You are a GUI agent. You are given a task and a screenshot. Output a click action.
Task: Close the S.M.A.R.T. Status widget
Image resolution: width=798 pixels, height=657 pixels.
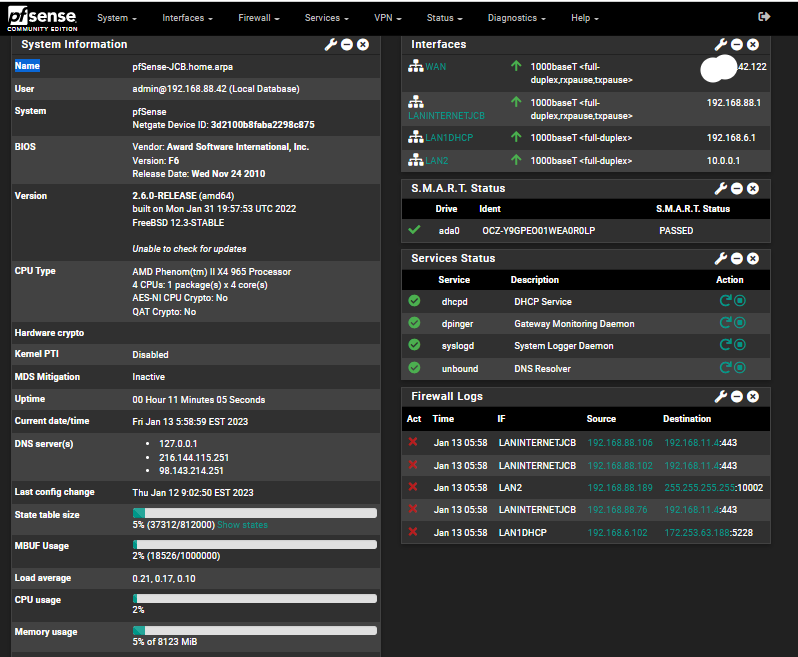click(753, 189)
